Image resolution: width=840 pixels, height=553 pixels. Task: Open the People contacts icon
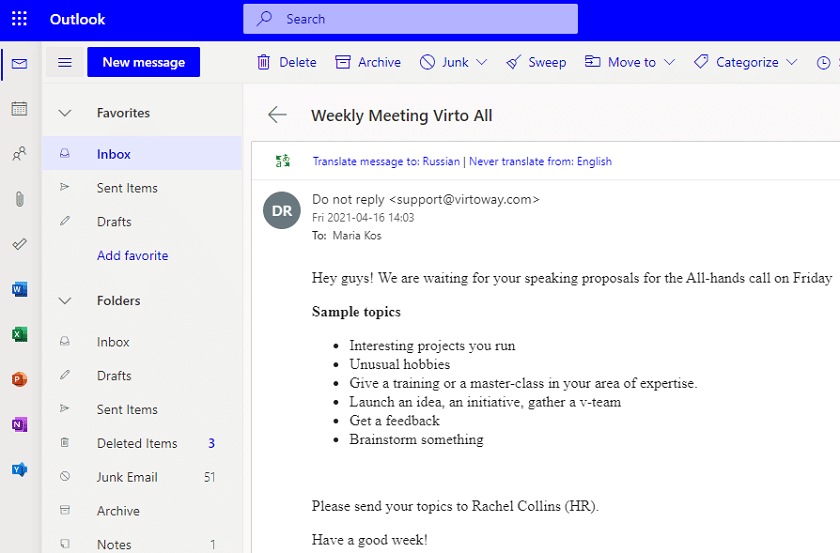[x=19, y=154]
